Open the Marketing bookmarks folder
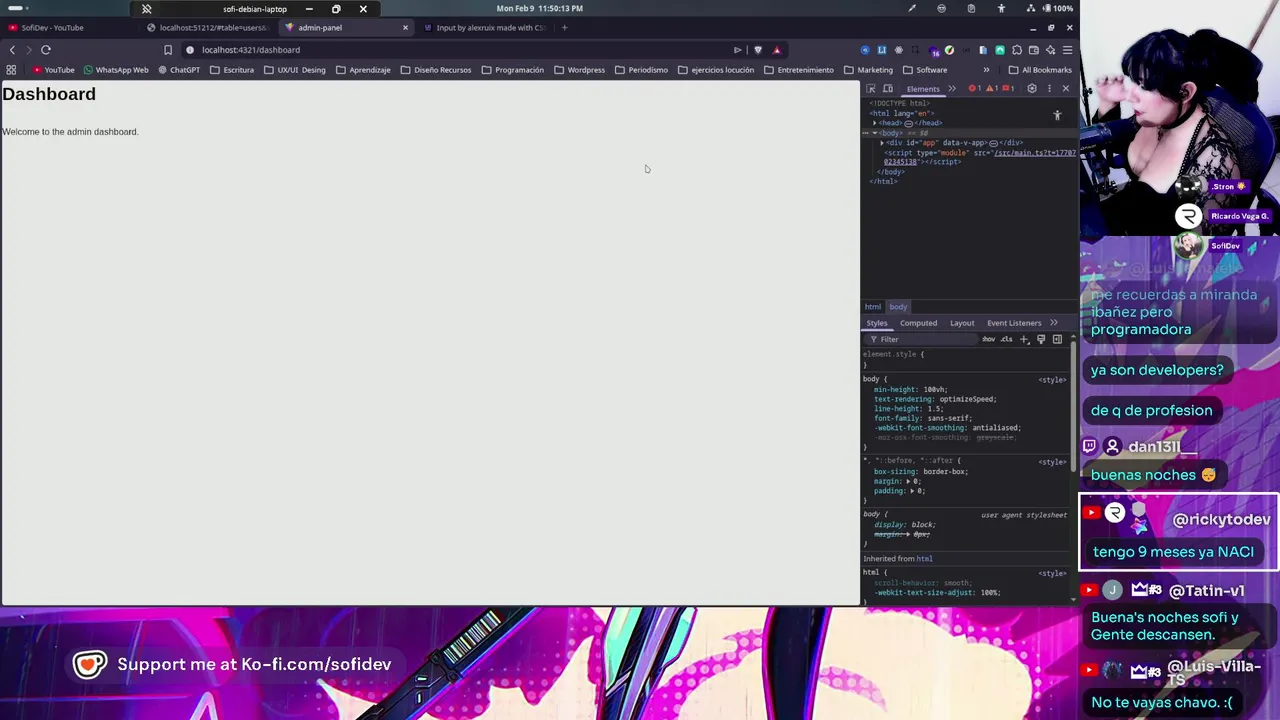Image resolution: width=1280 pixels, height=720 pixels. pyautogui.click(x=868, y=70)
